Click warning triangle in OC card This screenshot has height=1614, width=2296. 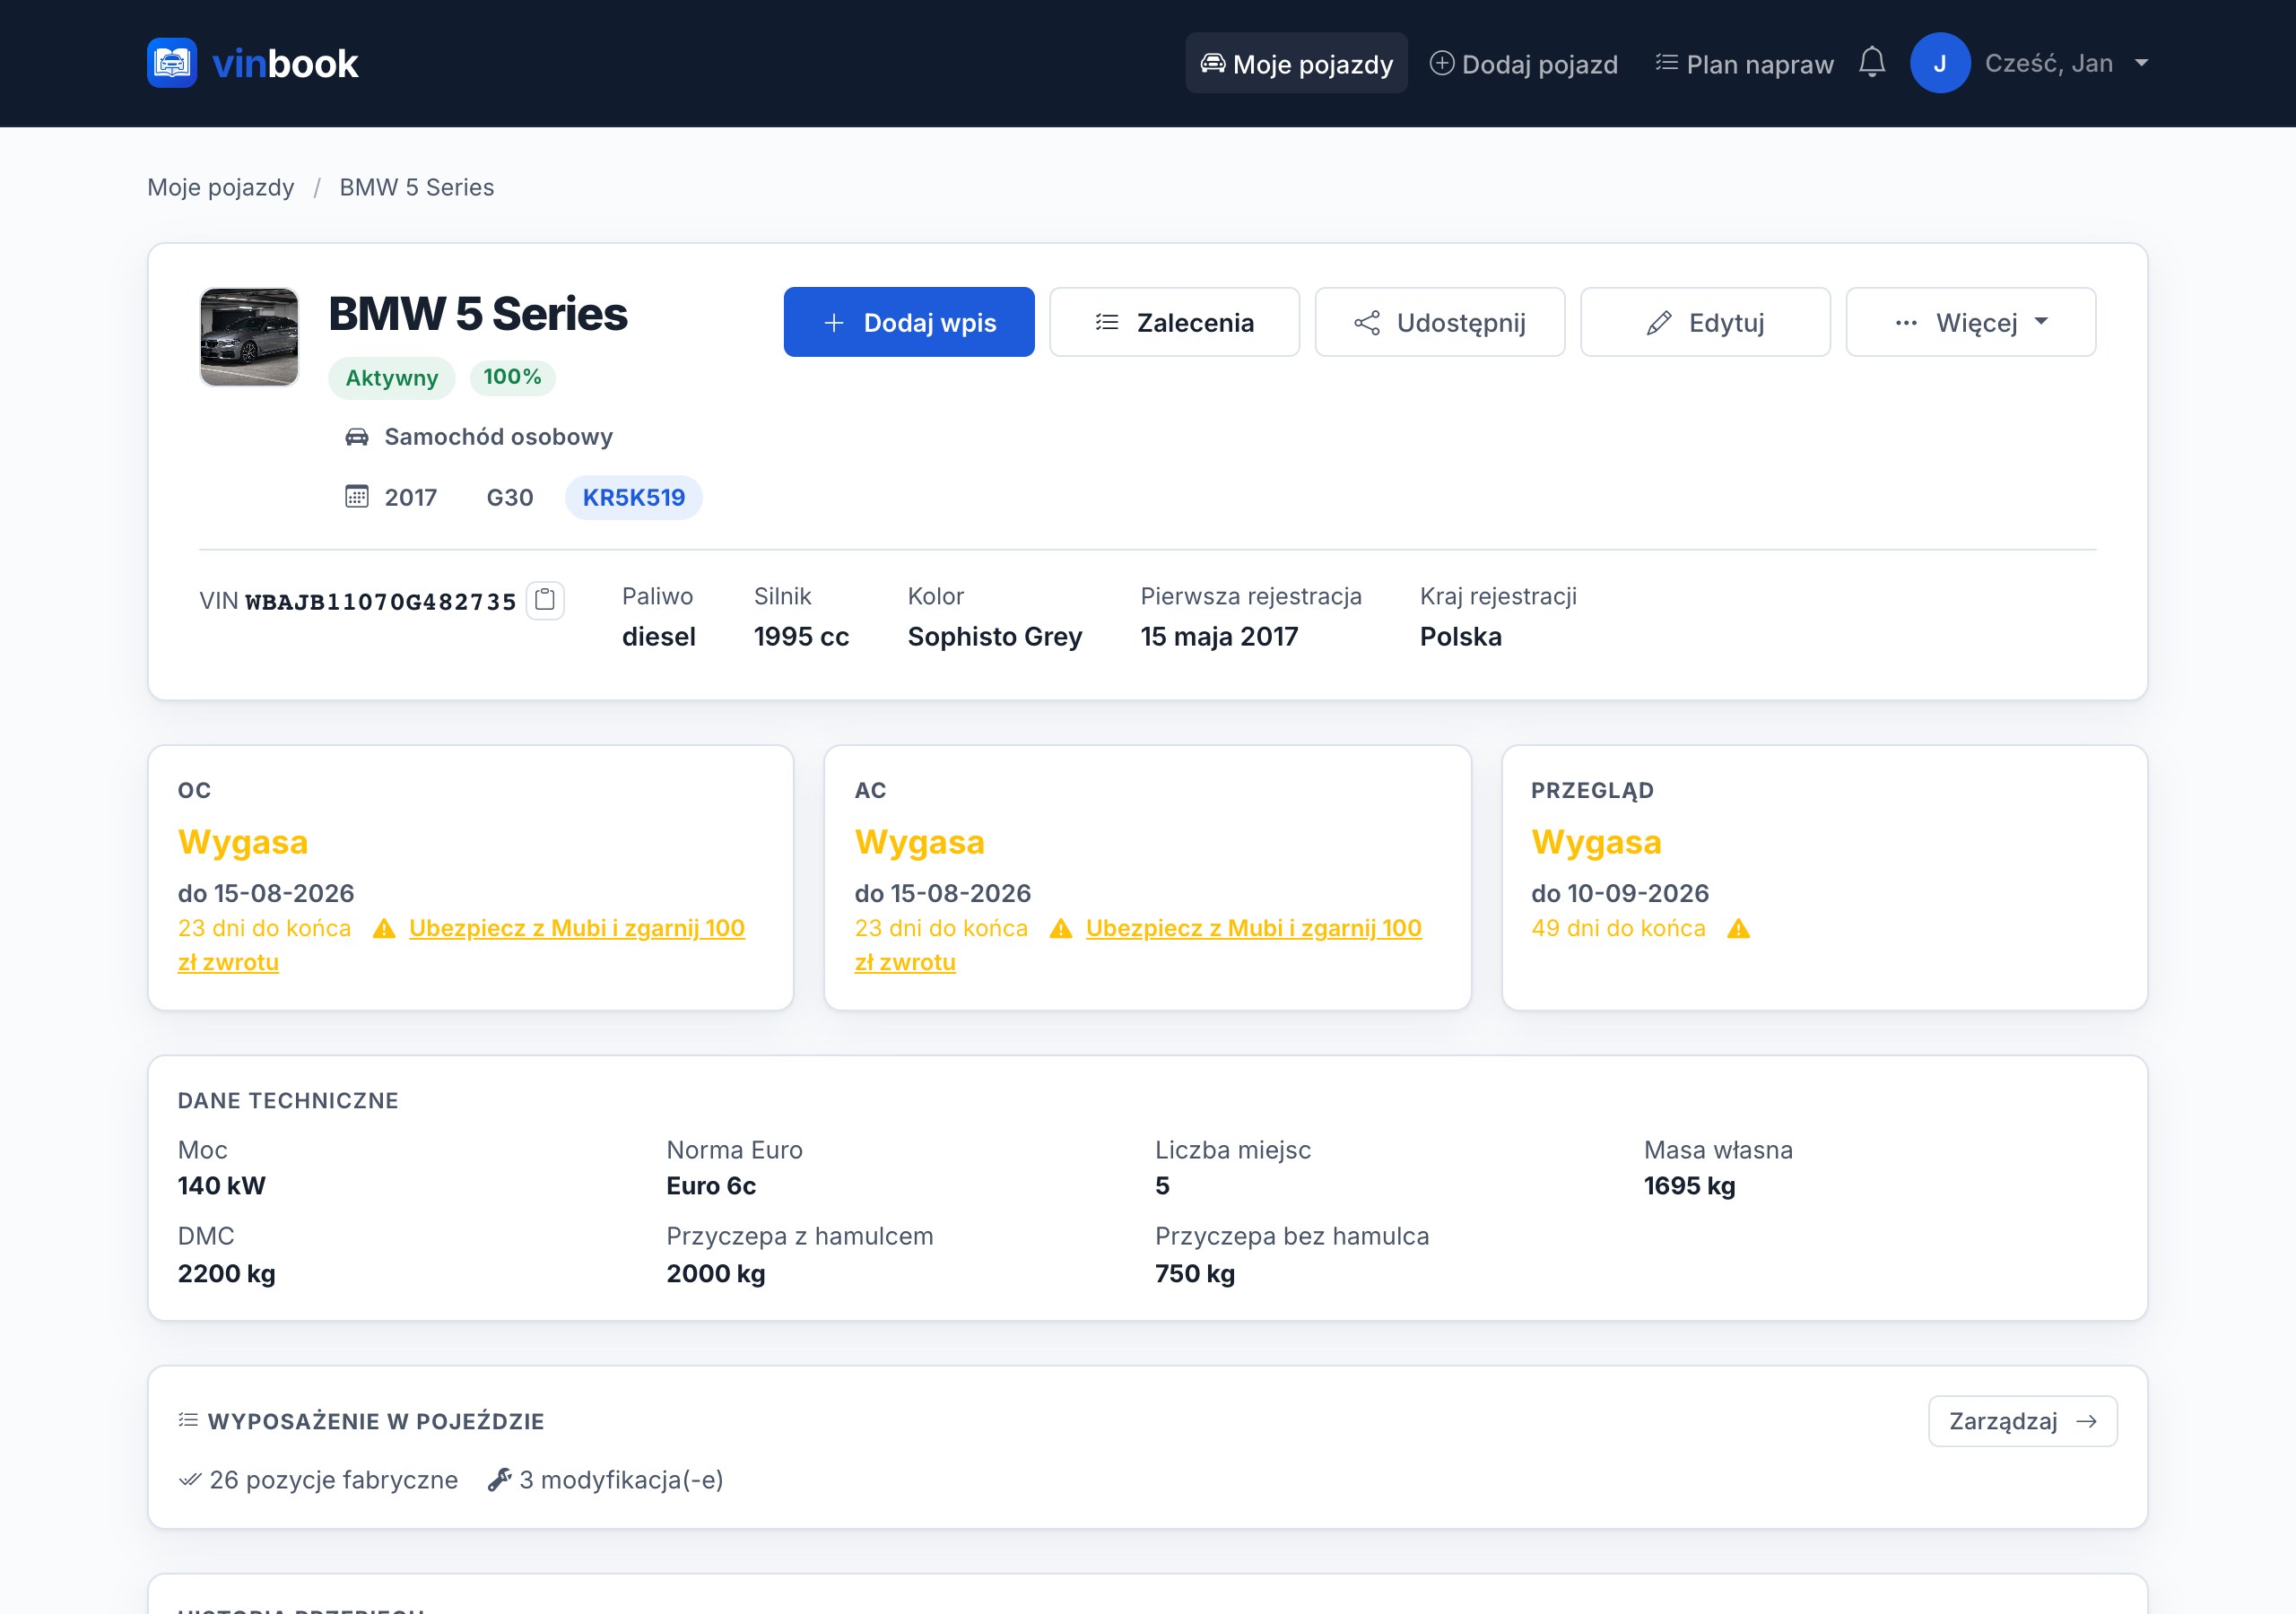click(384, 929)
